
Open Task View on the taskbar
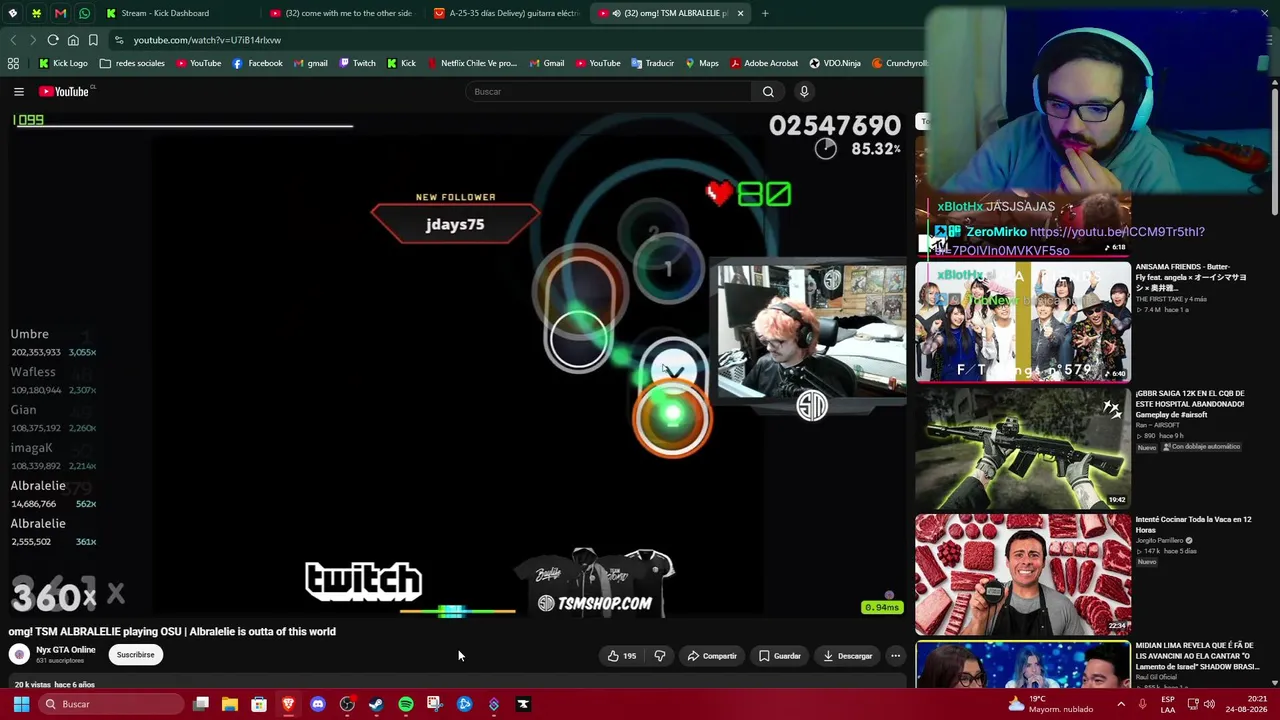pyautogui.click(x=201, y=704)
